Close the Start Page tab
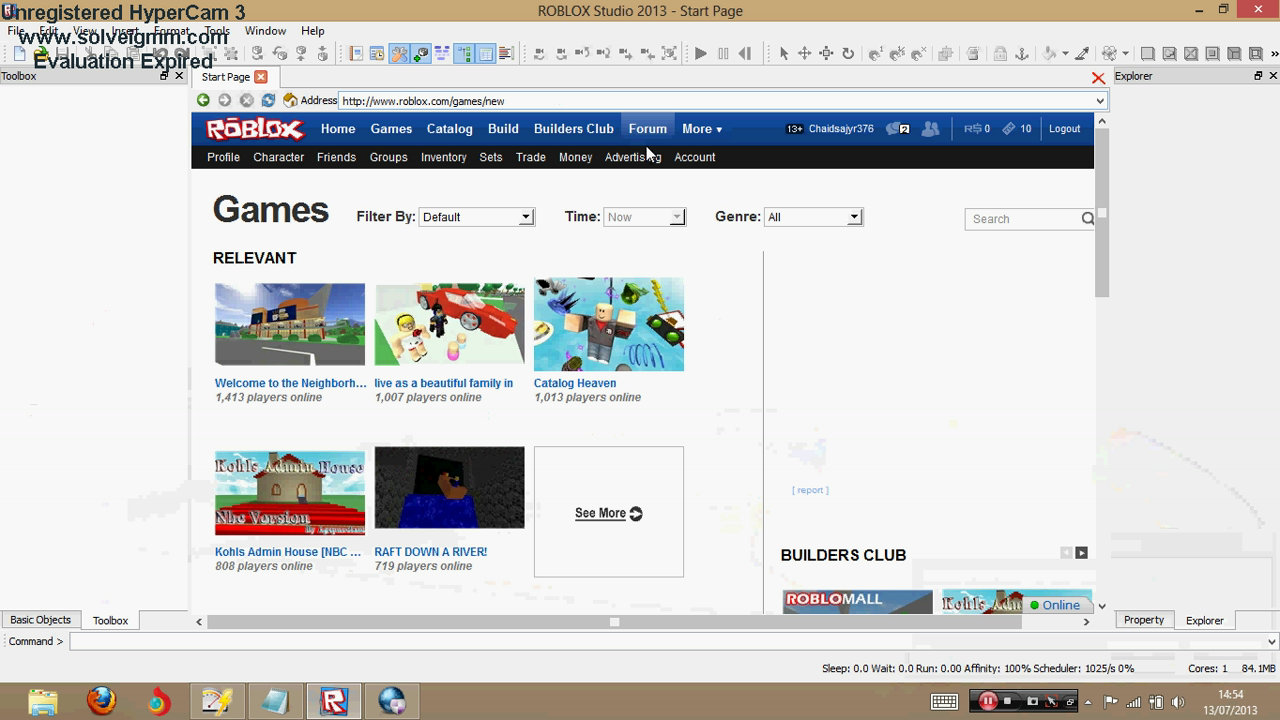 click(261, 77)
